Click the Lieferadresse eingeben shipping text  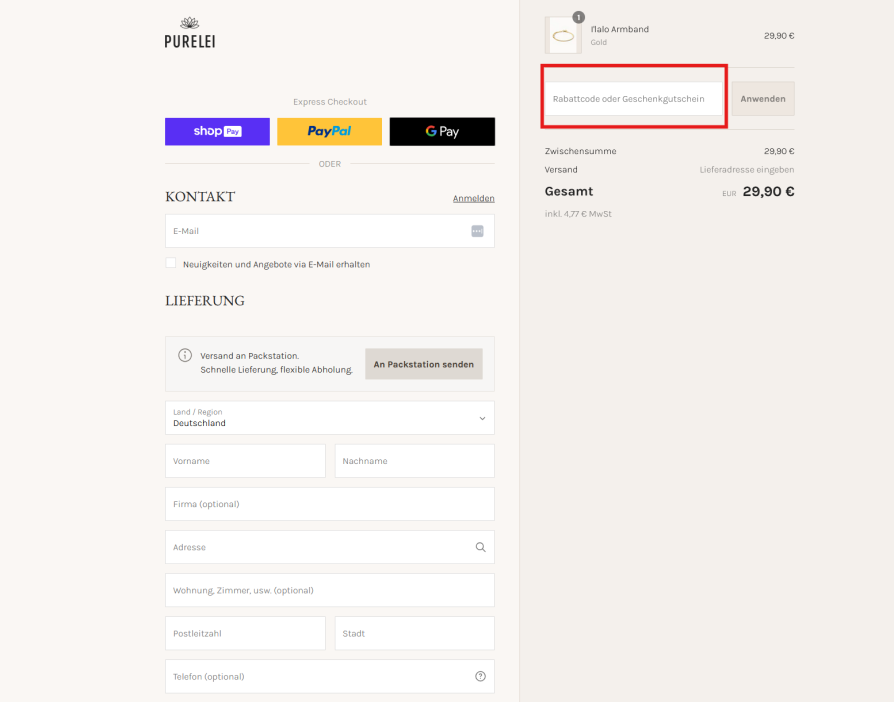(747, 170)
